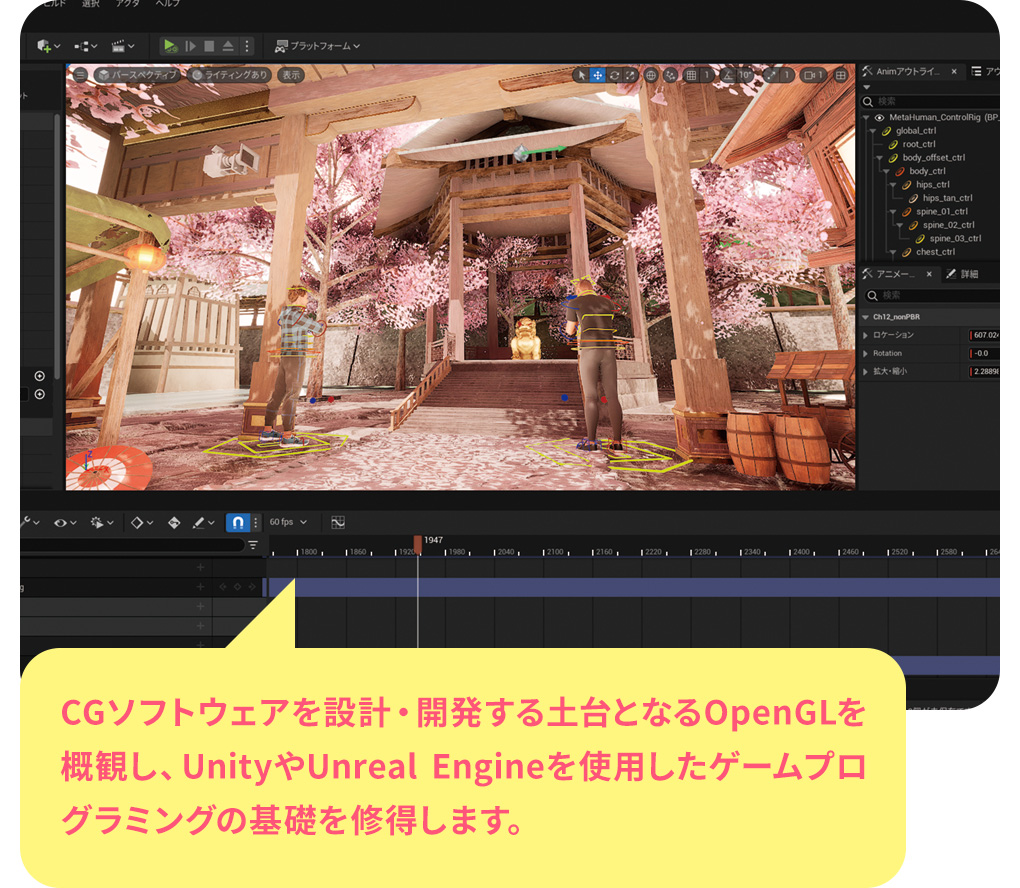Click the パースペクティブ viewport button

pyautogui.click(x=139, y=75)
